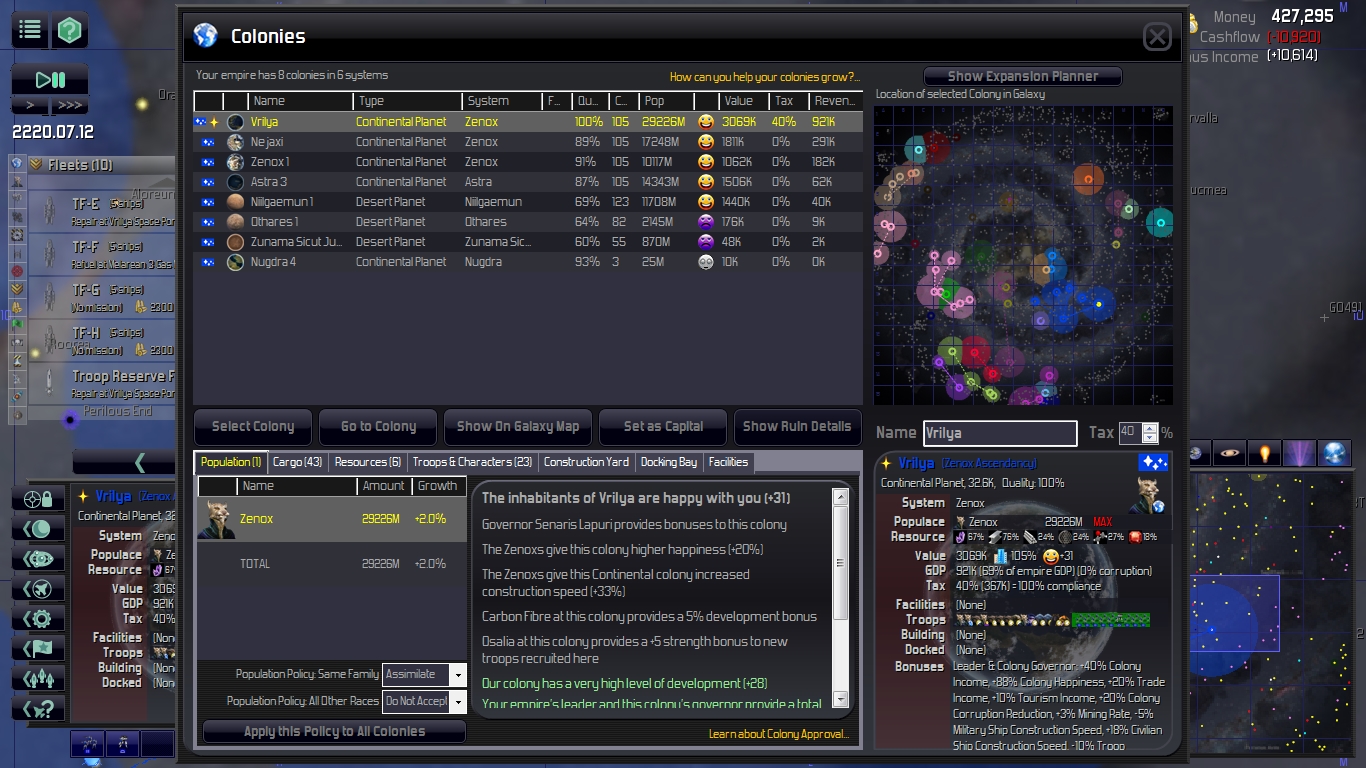Viewport: 1366px width, 768px height.
Task: Click the purple sad face in Othares 1 row
Action: click(x=706, y=222)
